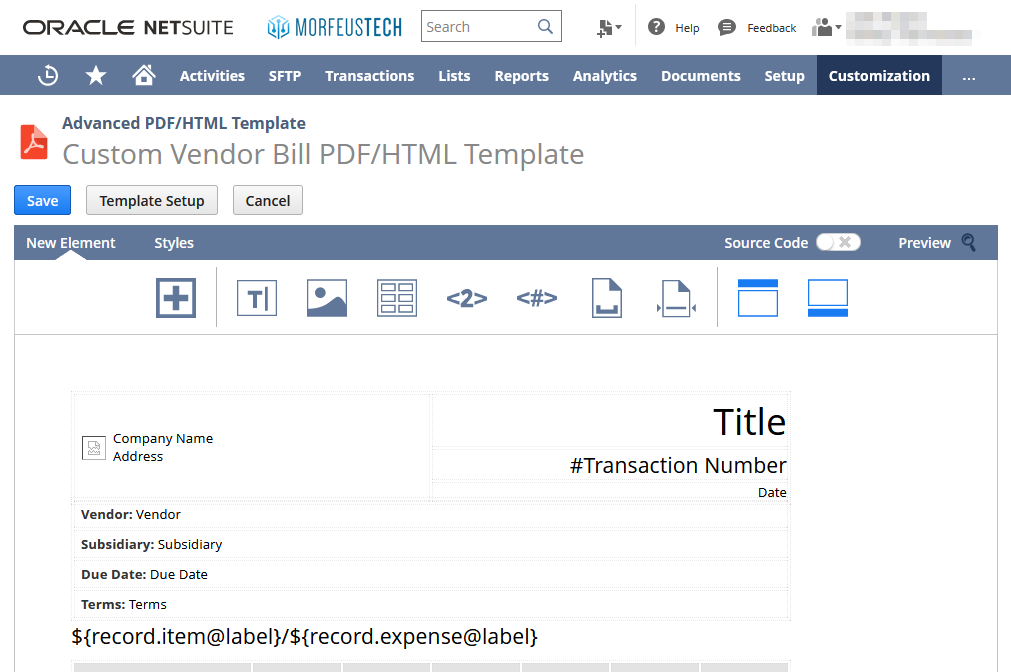Open Template Setup
This screenshot has height=672, width=1011.
click(x=151, y=200)
